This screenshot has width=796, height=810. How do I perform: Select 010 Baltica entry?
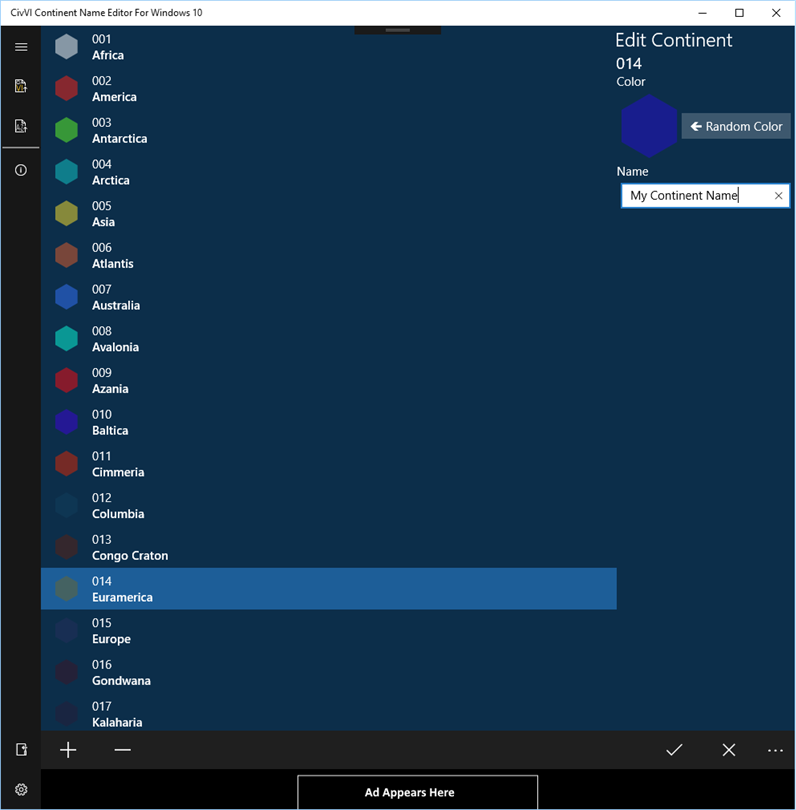pyautogui.click(x=329, y=422)
